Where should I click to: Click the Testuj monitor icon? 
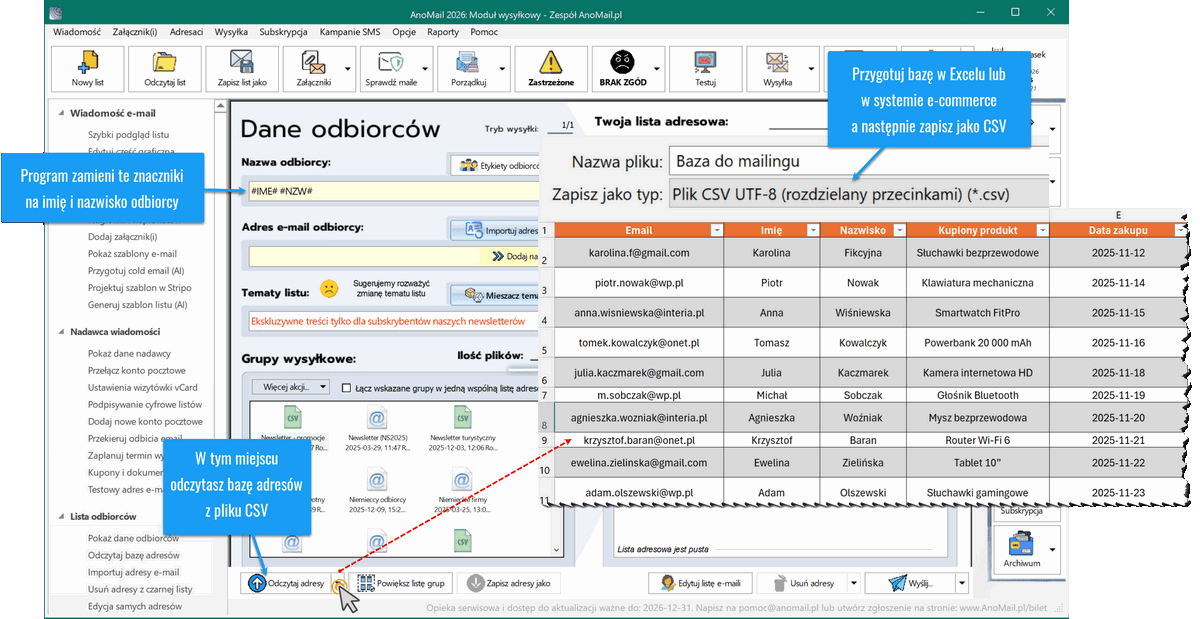click(x=705, y=63)
